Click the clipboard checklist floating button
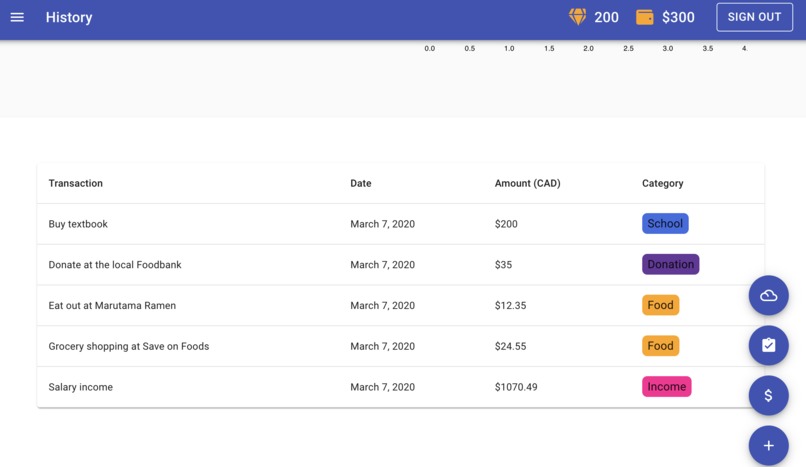806x467 pixels. click(x=768, y=345)
